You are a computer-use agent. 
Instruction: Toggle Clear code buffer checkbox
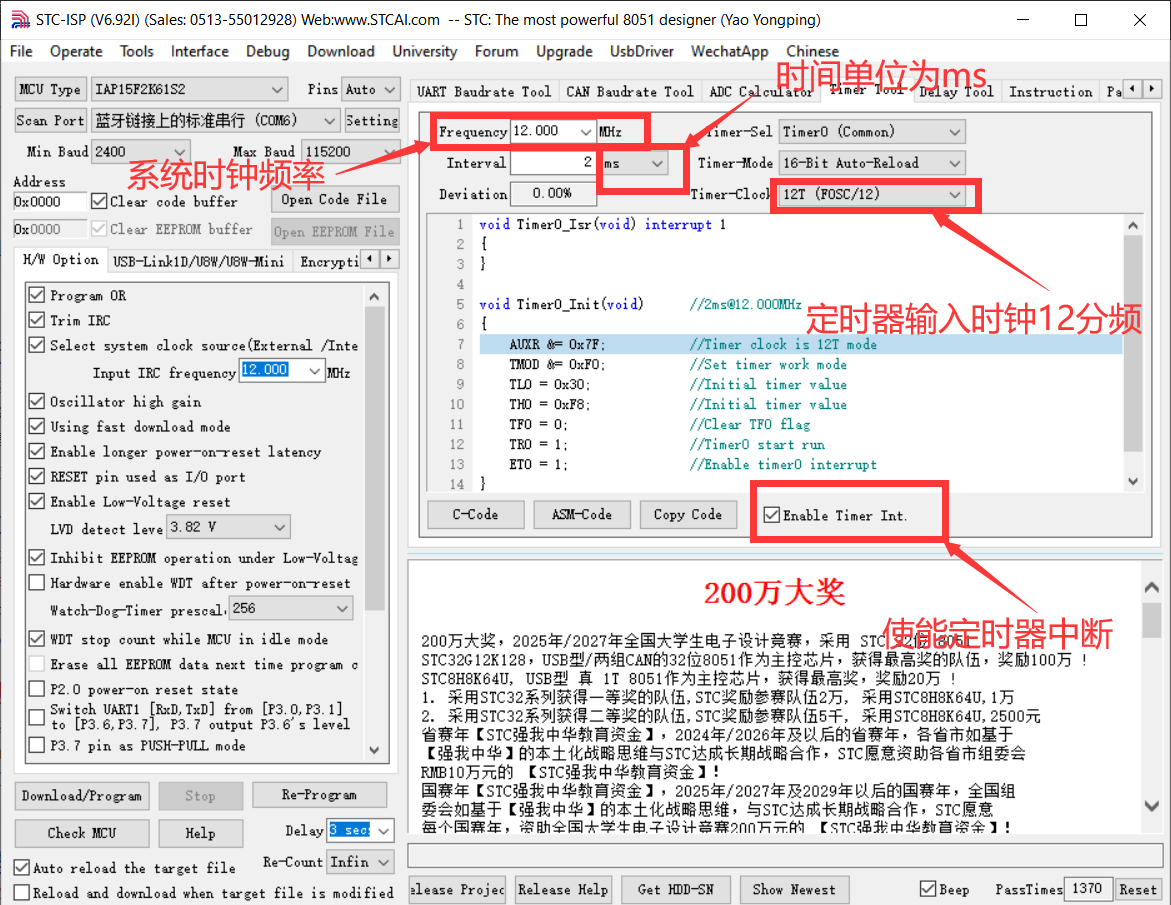99,202
